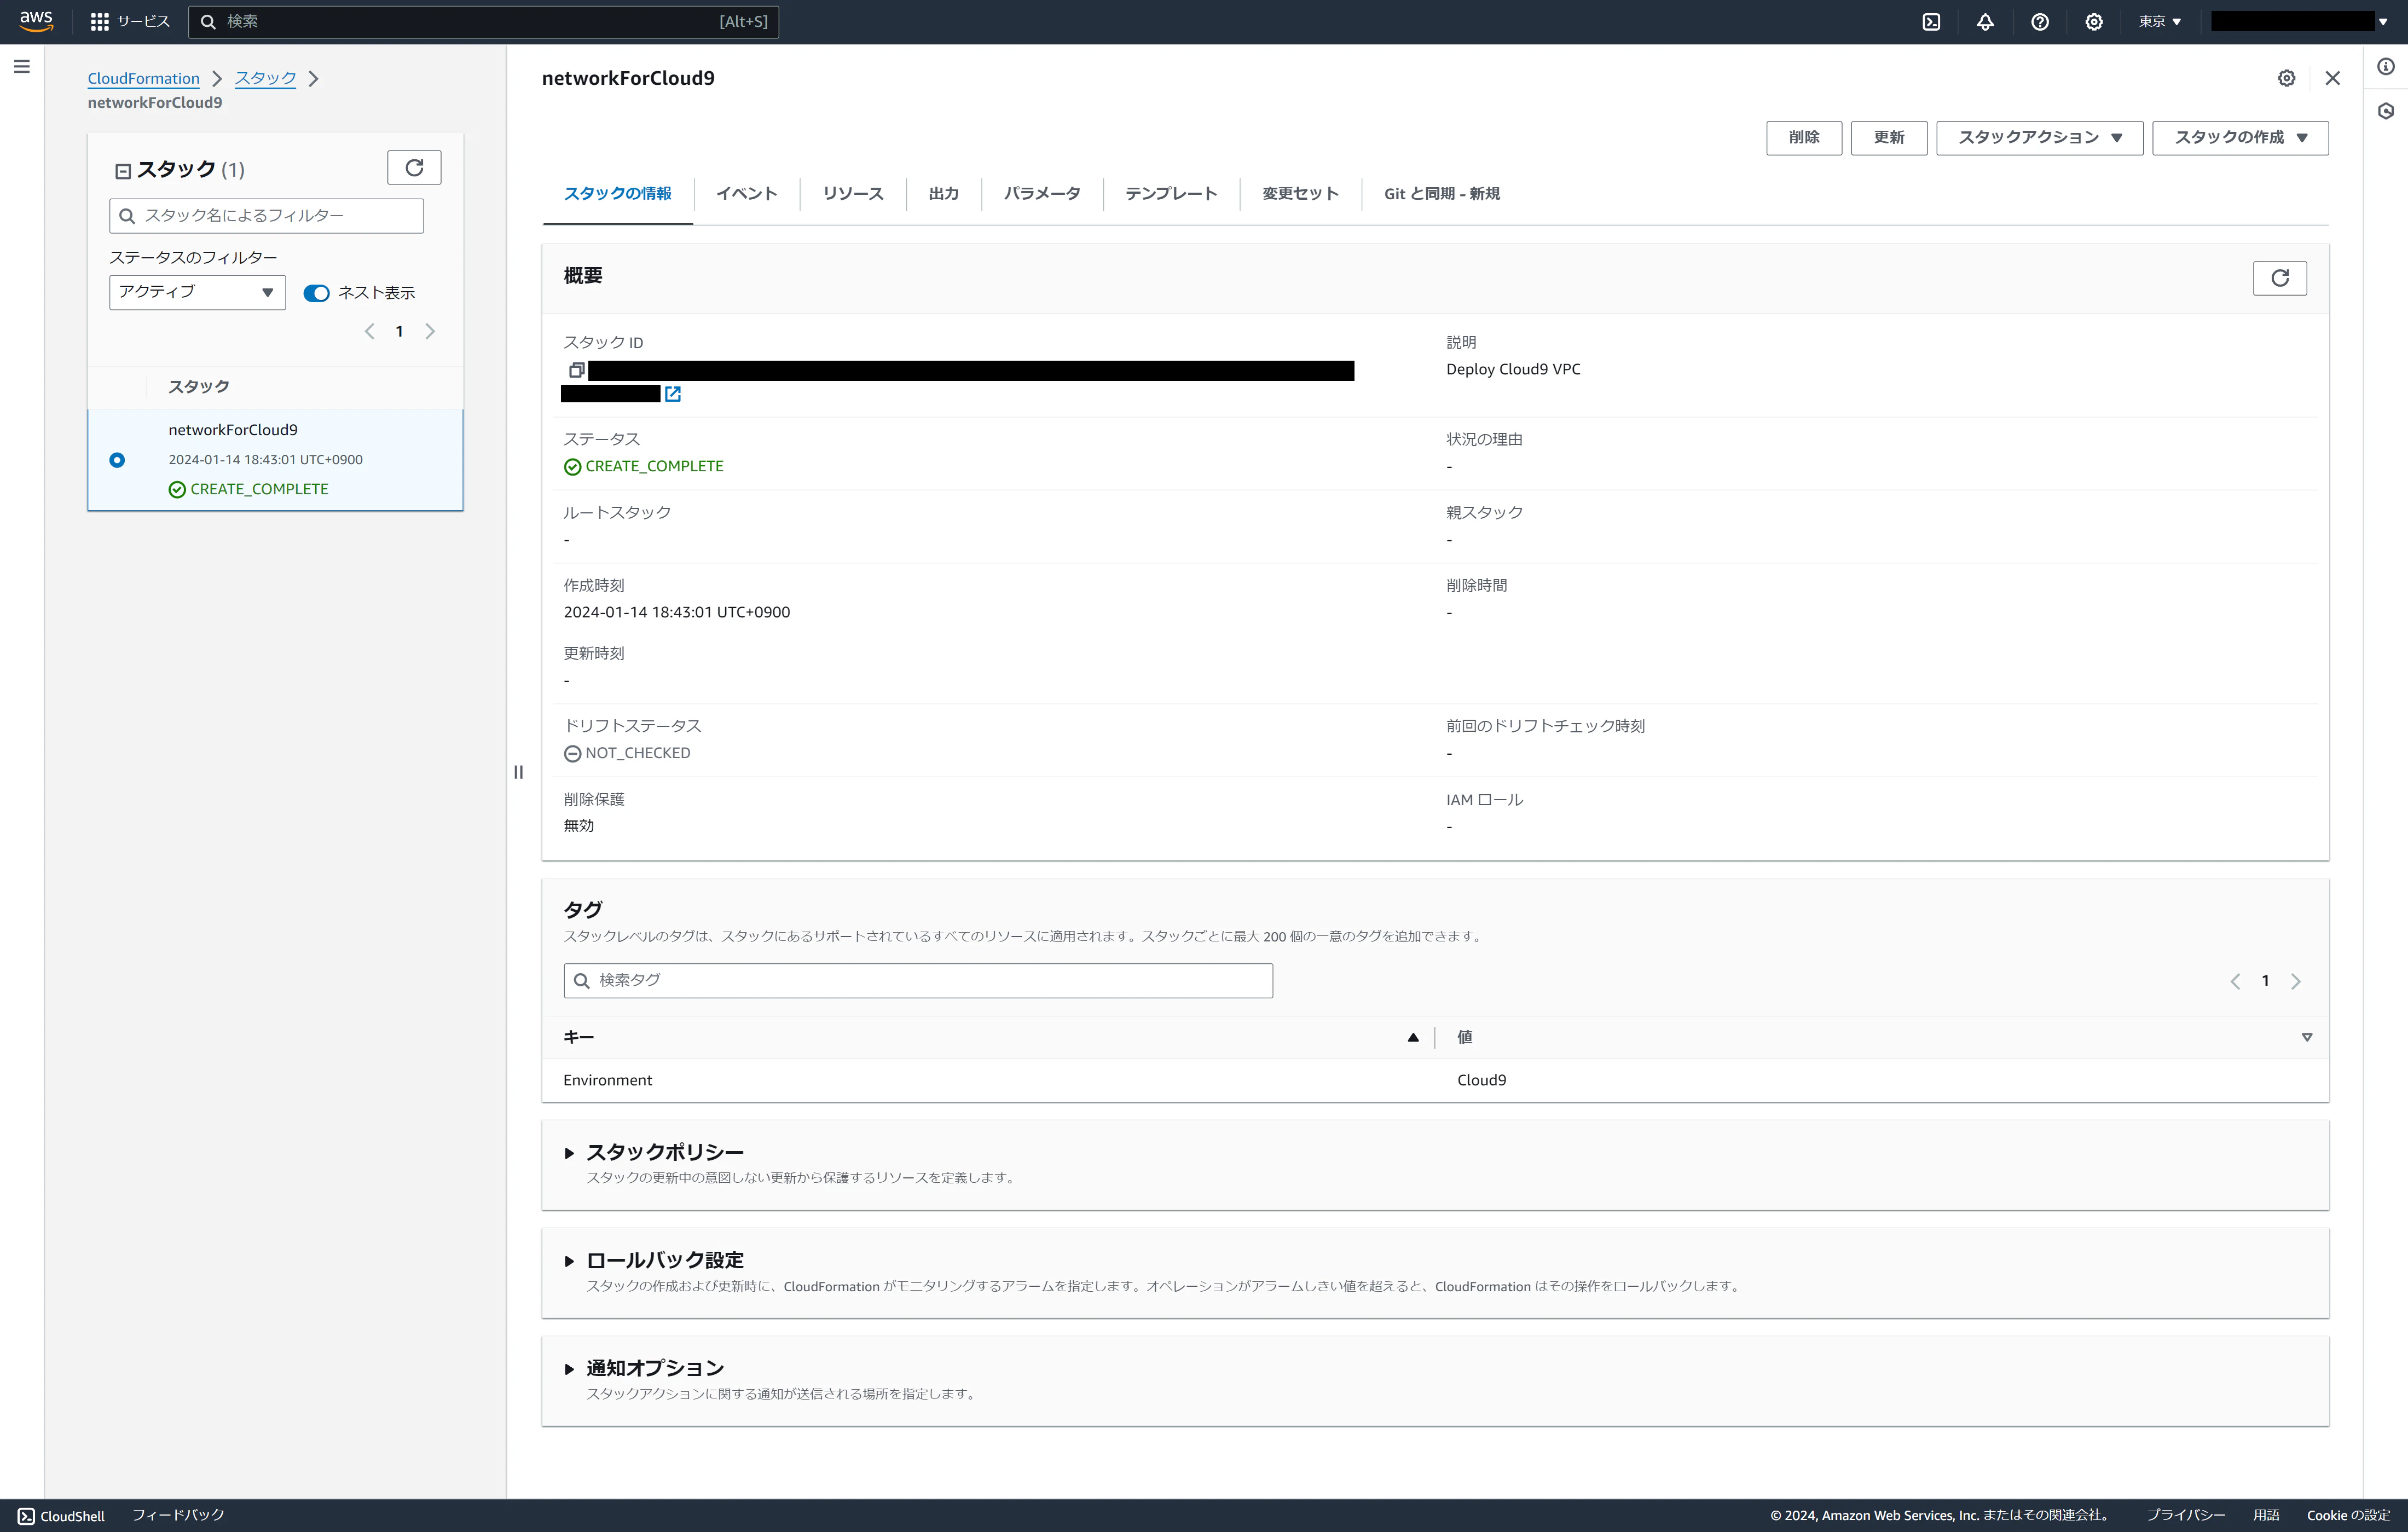
Task: Copy the スタック ID
Action: [x=576, y=370]
